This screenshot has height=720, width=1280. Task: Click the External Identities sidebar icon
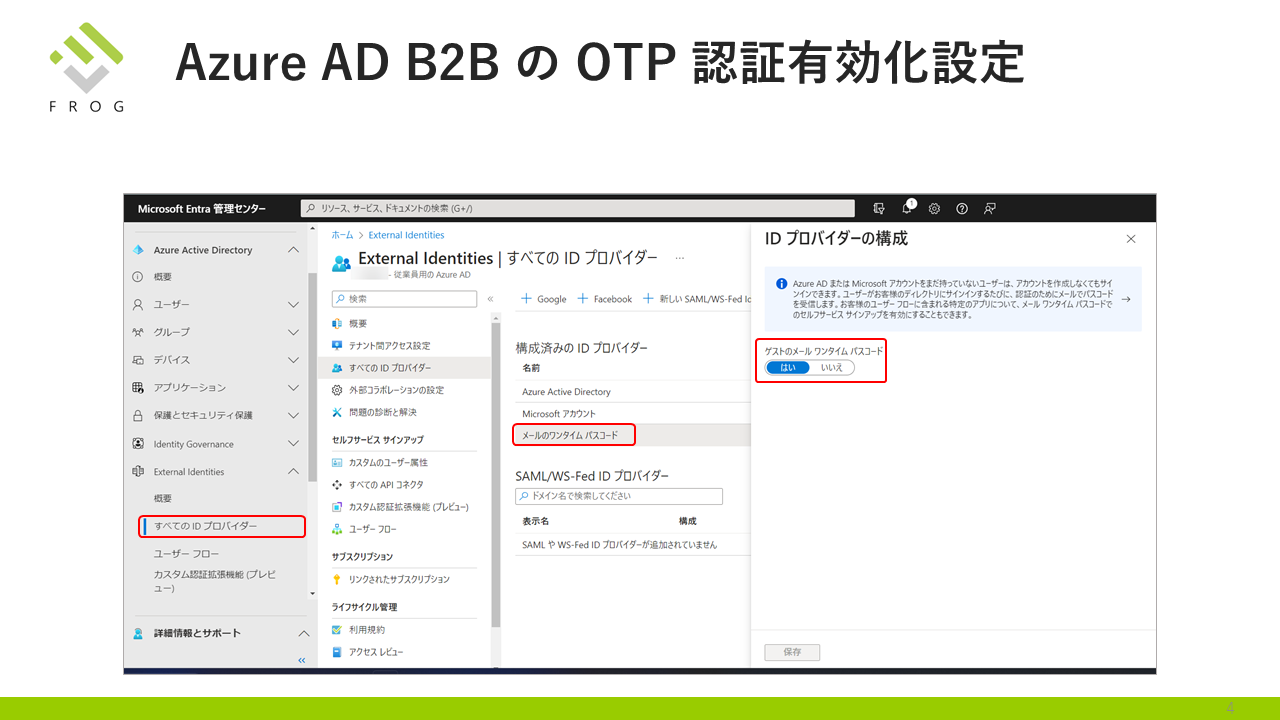pyautogui.click(x=138, y=471)
